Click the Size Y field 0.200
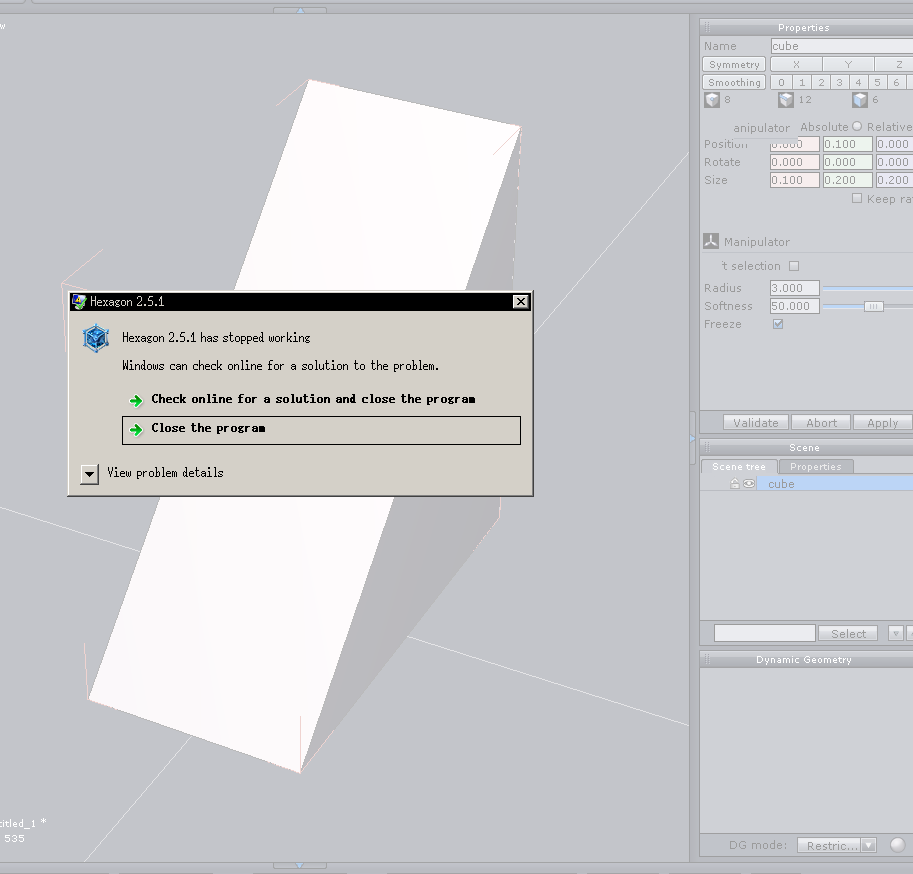The image size is (913, 874). 848,180
